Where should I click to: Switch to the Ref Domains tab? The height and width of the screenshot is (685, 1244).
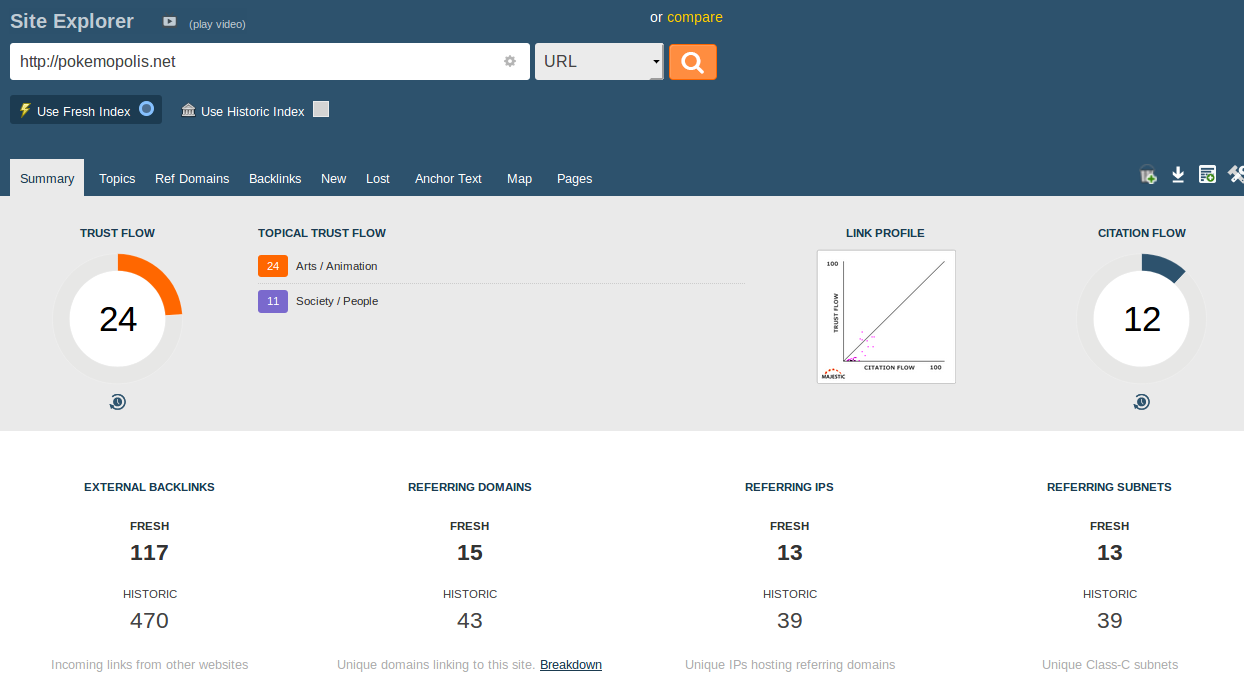point(192,178)
